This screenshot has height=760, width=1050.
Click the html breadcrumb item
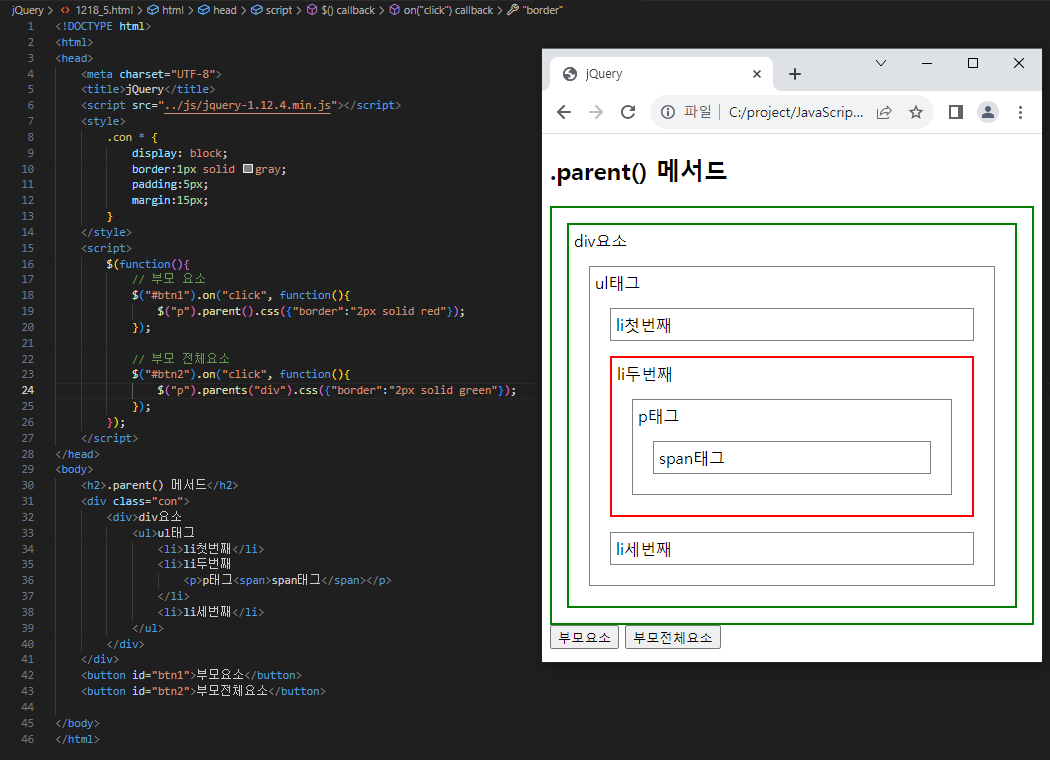pos(165,10)
